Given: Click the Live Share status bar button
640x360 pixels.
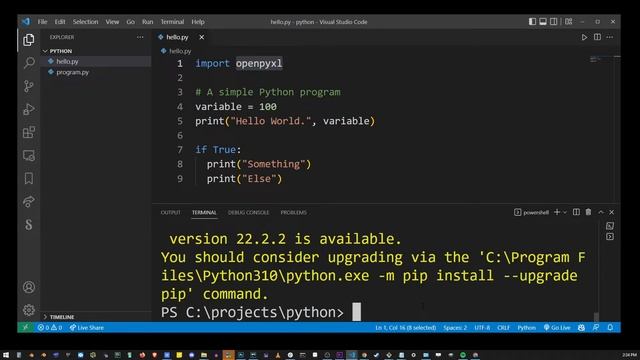Looking at the screenshot, I should [87, 327].
